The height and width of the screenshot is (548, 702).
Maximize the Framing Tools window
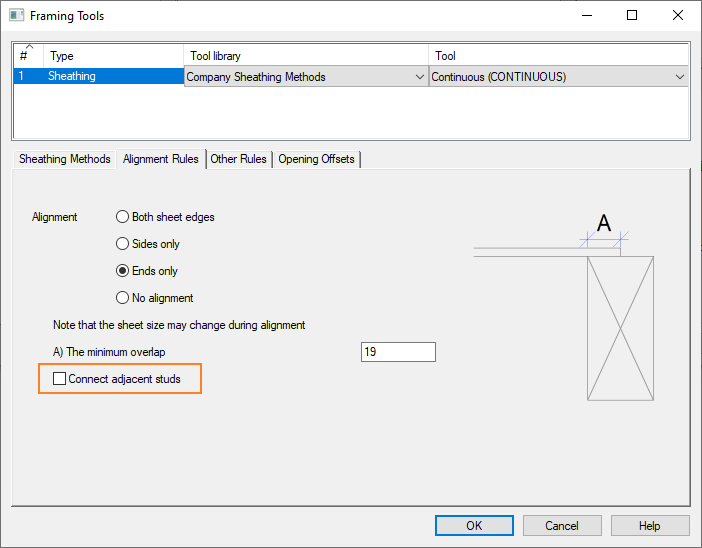[631, 16]
